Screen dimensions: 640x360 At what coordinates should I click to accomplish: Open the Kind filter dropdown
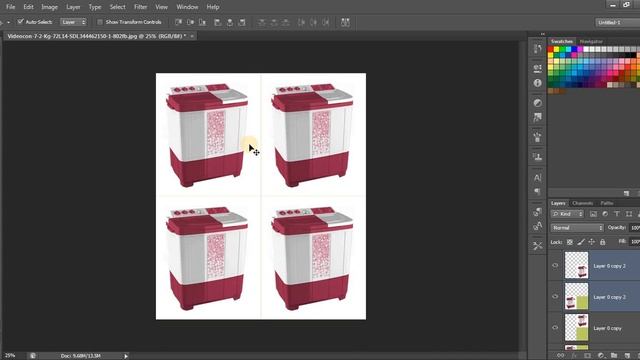pos(567,214)
